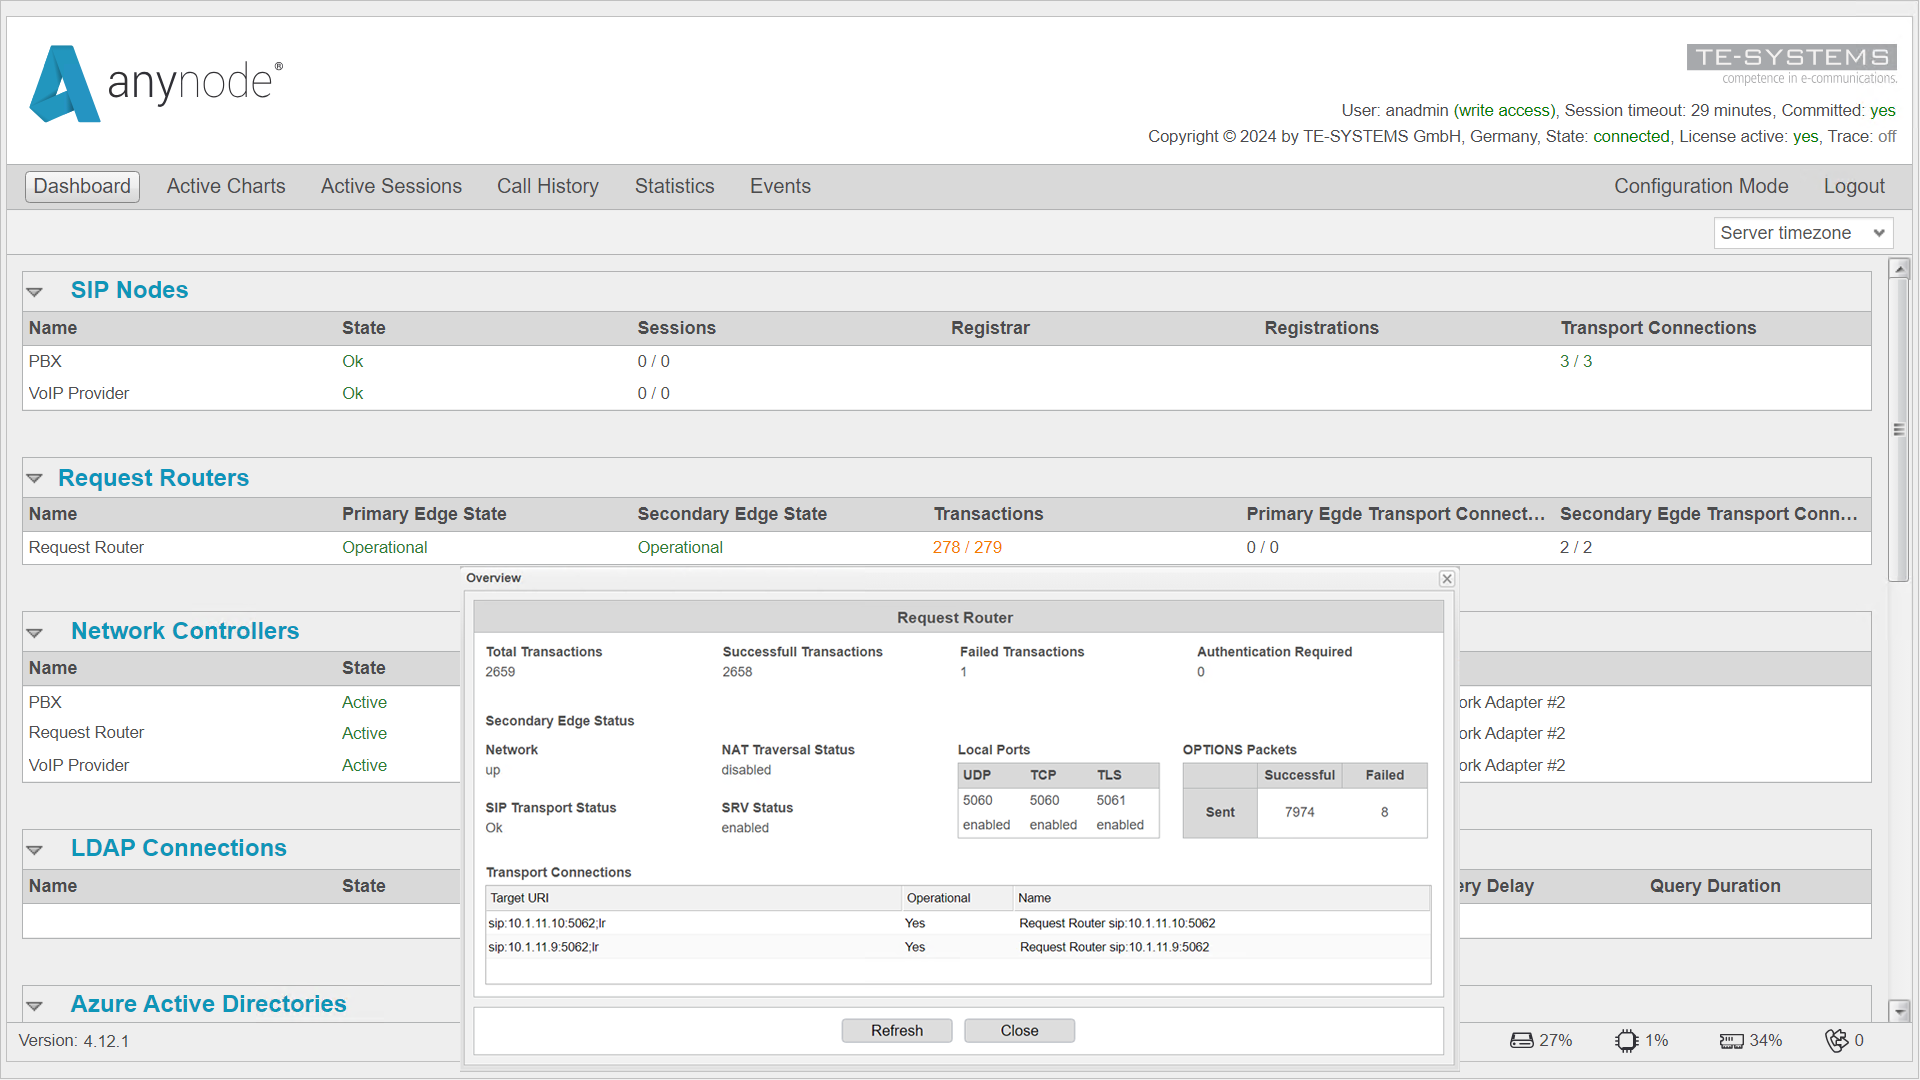Close the Overview popup with X
The height and width of the screenshot is (1080, 1920).
(1446, 579)
